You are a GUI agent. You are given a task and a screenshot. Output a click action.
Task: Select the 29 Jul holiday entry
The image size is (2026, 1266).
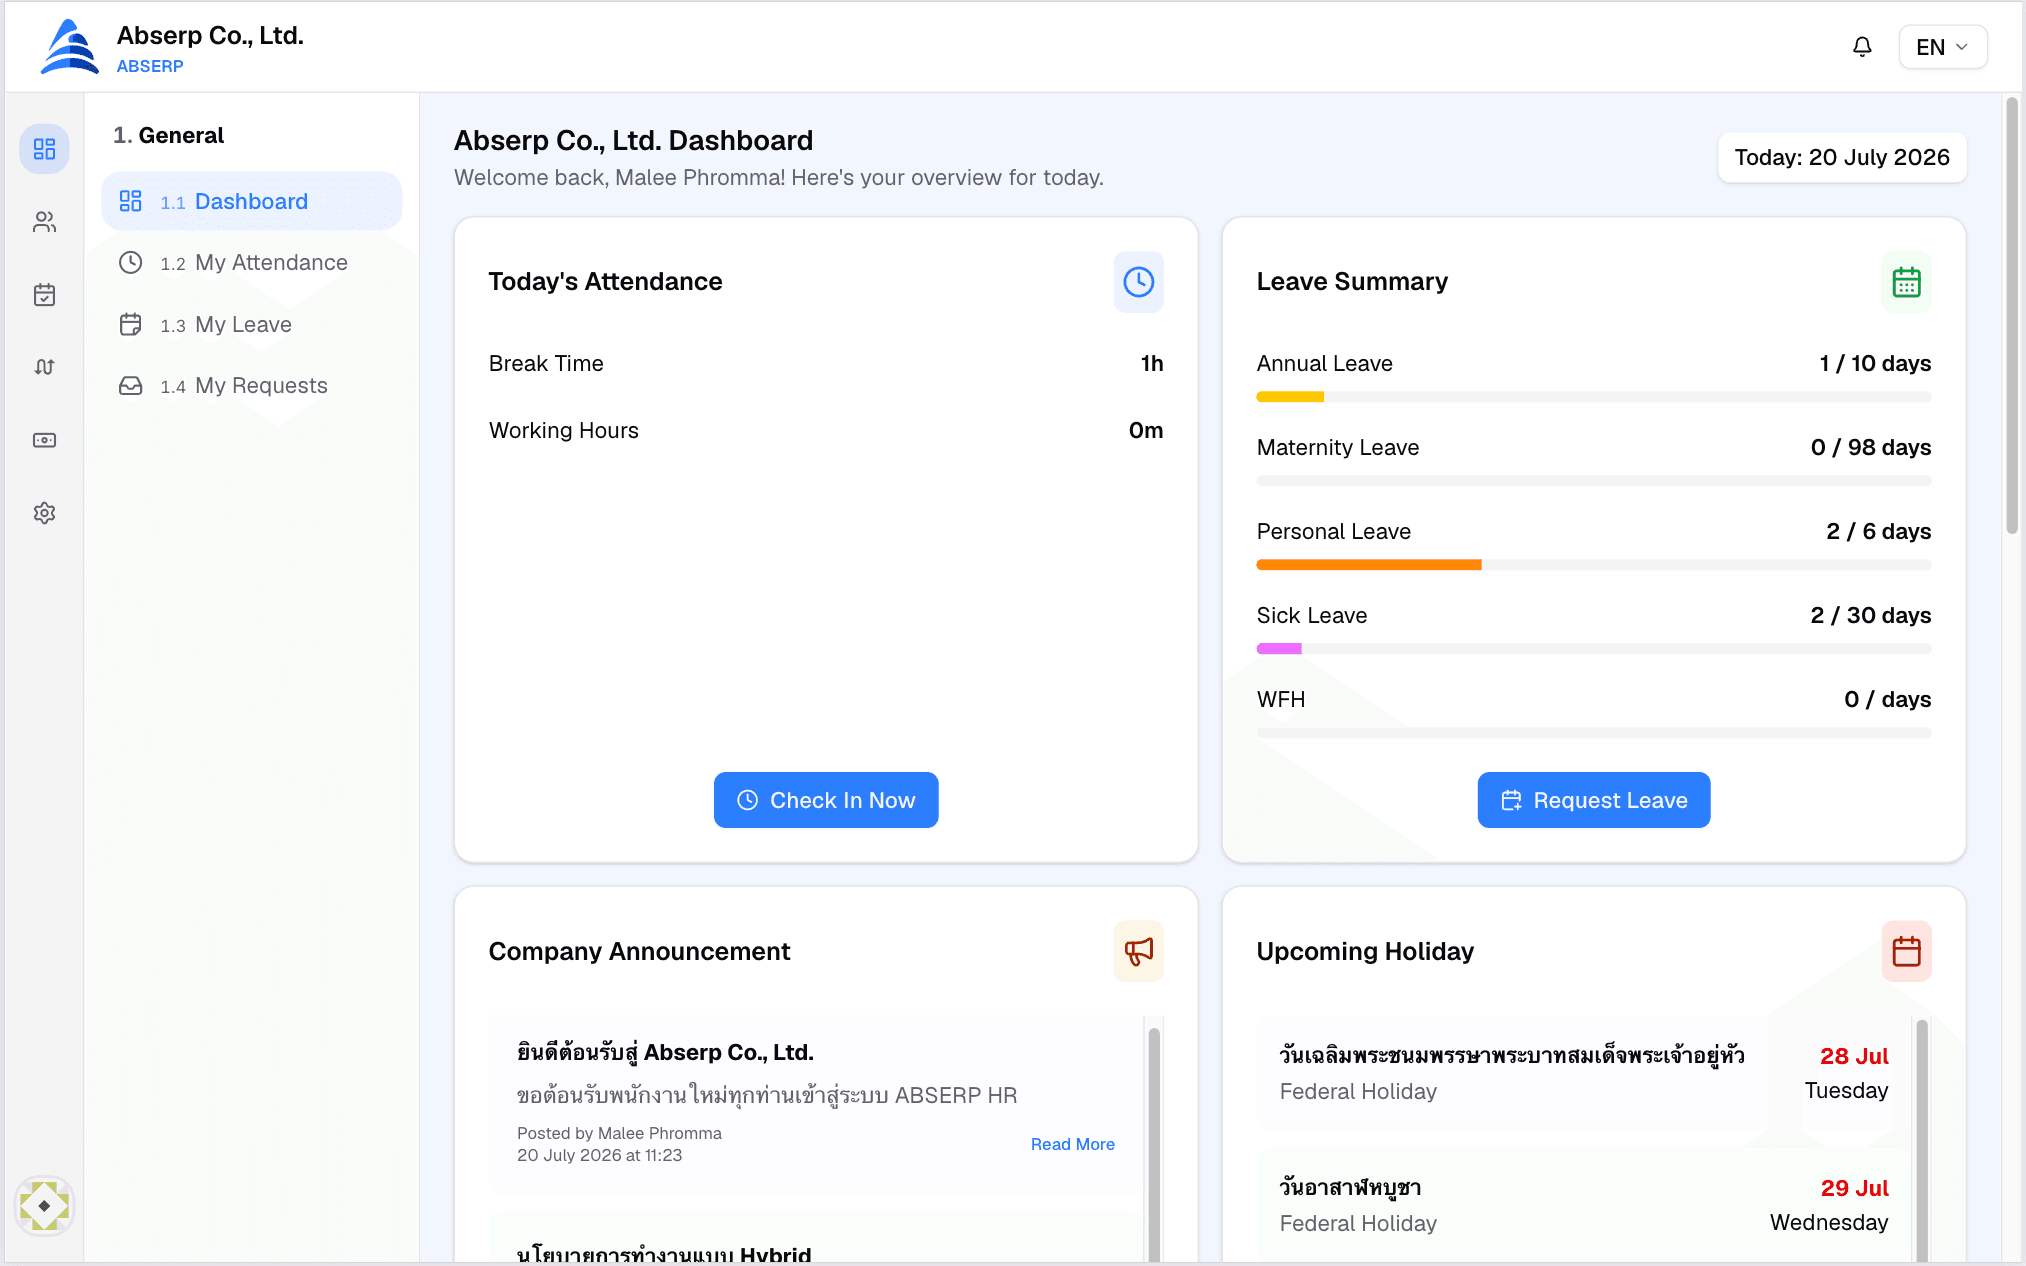(x=1583, y=1205)
